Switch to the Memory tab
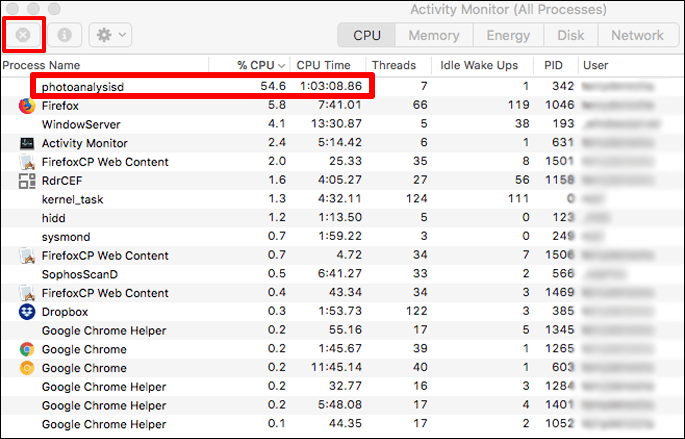Image resolution: width=685 pixels, height=439 pixels. 434,35
